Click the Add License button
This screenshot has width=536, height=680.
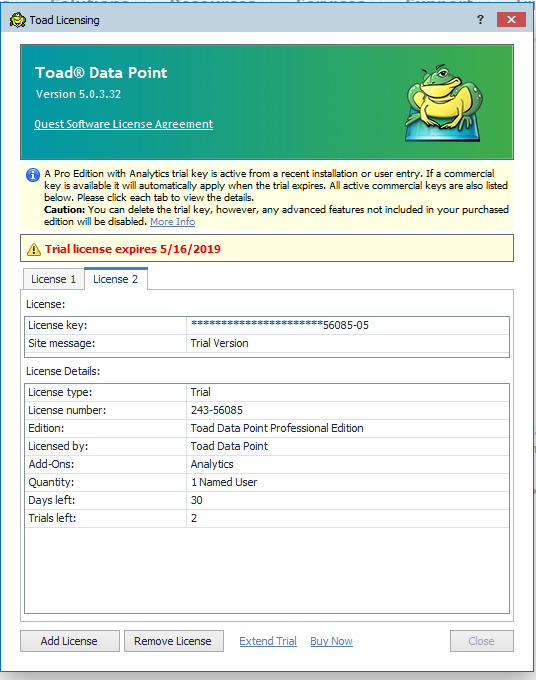click(x=69, y=641)
